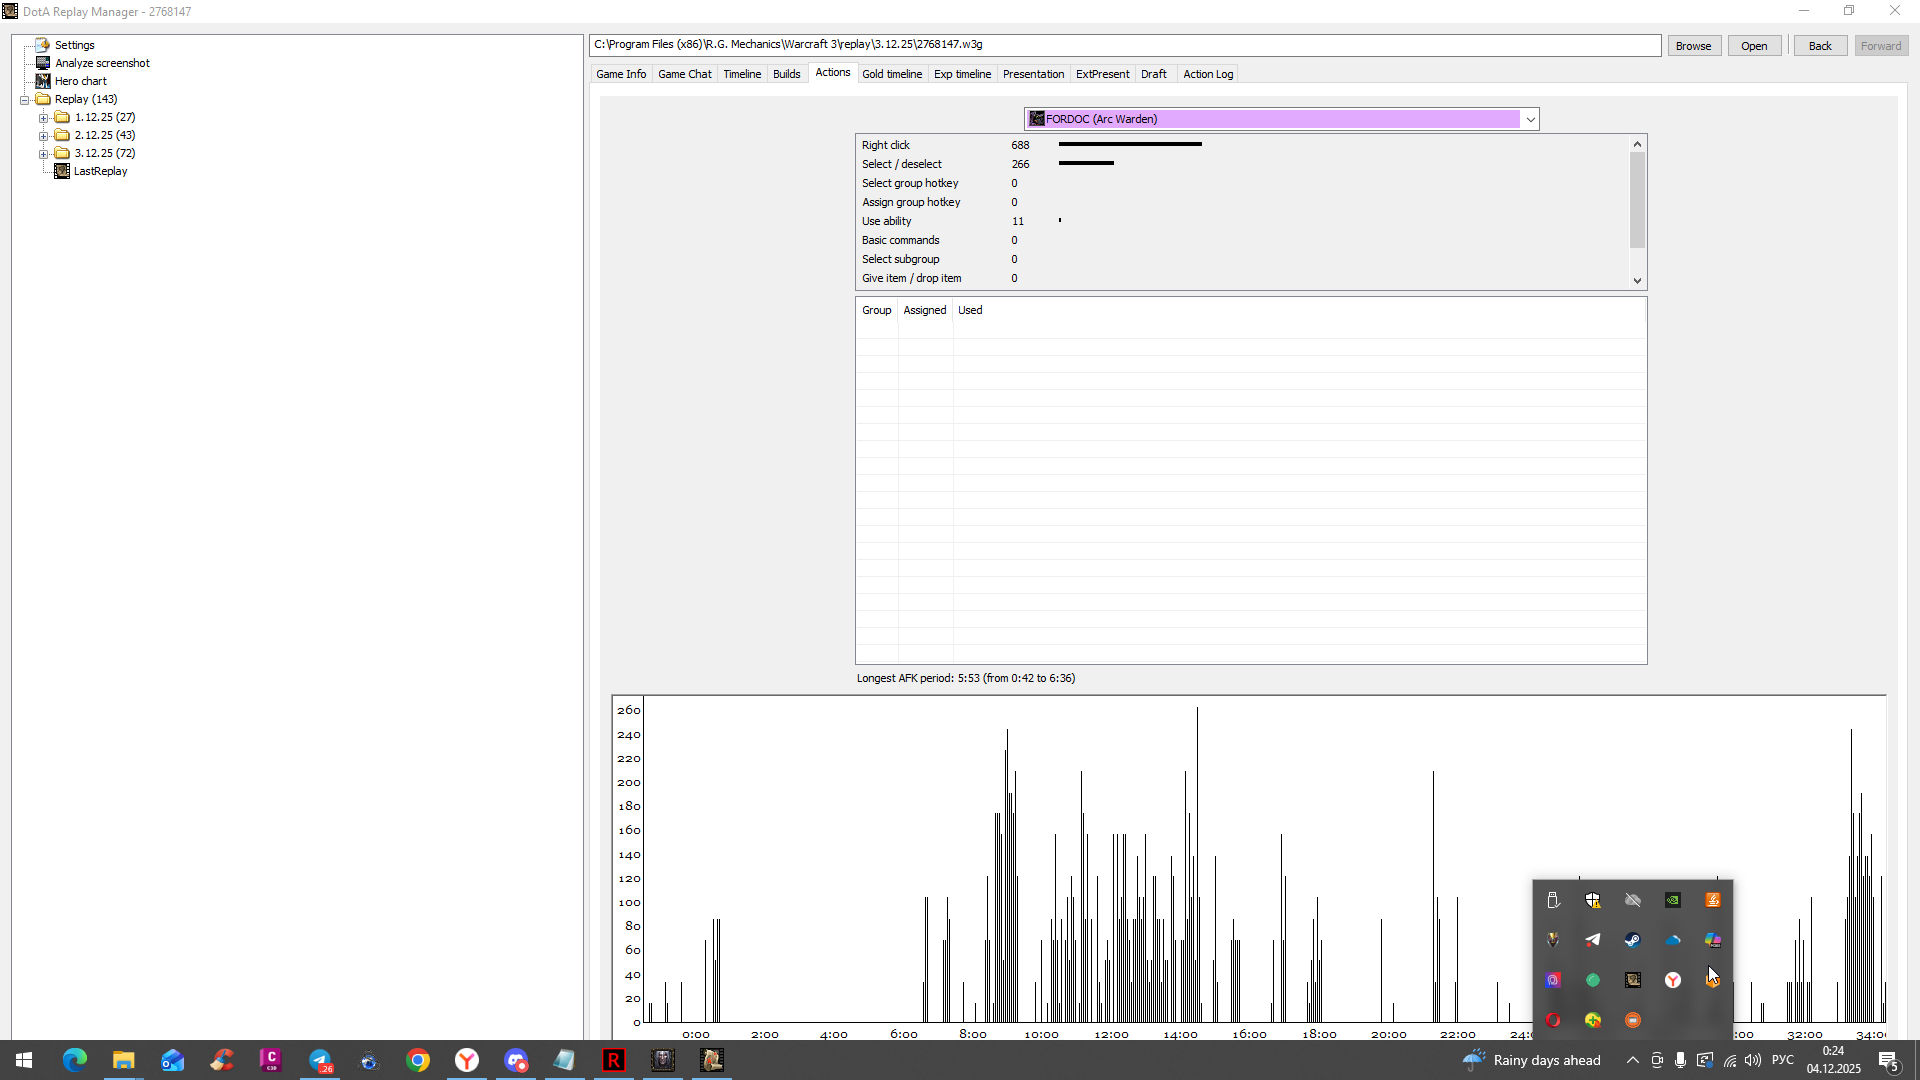Open Telegram from the taskbar
This screenshot has height=1080, width=1920.
click(x=320, y=1060)
